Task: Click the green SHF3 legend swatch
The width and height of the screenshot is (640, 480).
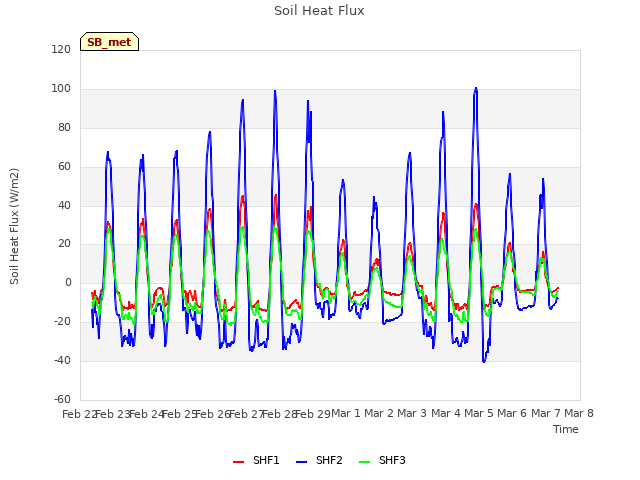Action: tap(364, 462)
